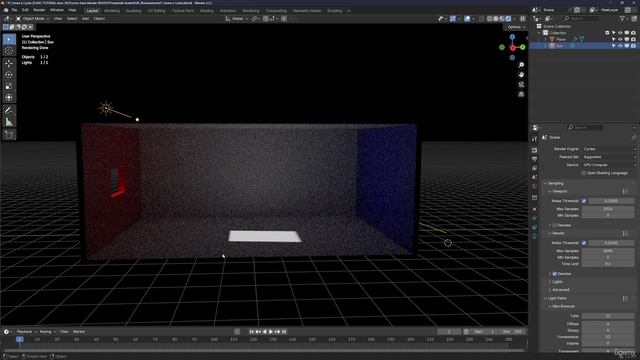Hide the Plane object using its eye icon
Screen dimensions: 640x360
coord(620,39)
